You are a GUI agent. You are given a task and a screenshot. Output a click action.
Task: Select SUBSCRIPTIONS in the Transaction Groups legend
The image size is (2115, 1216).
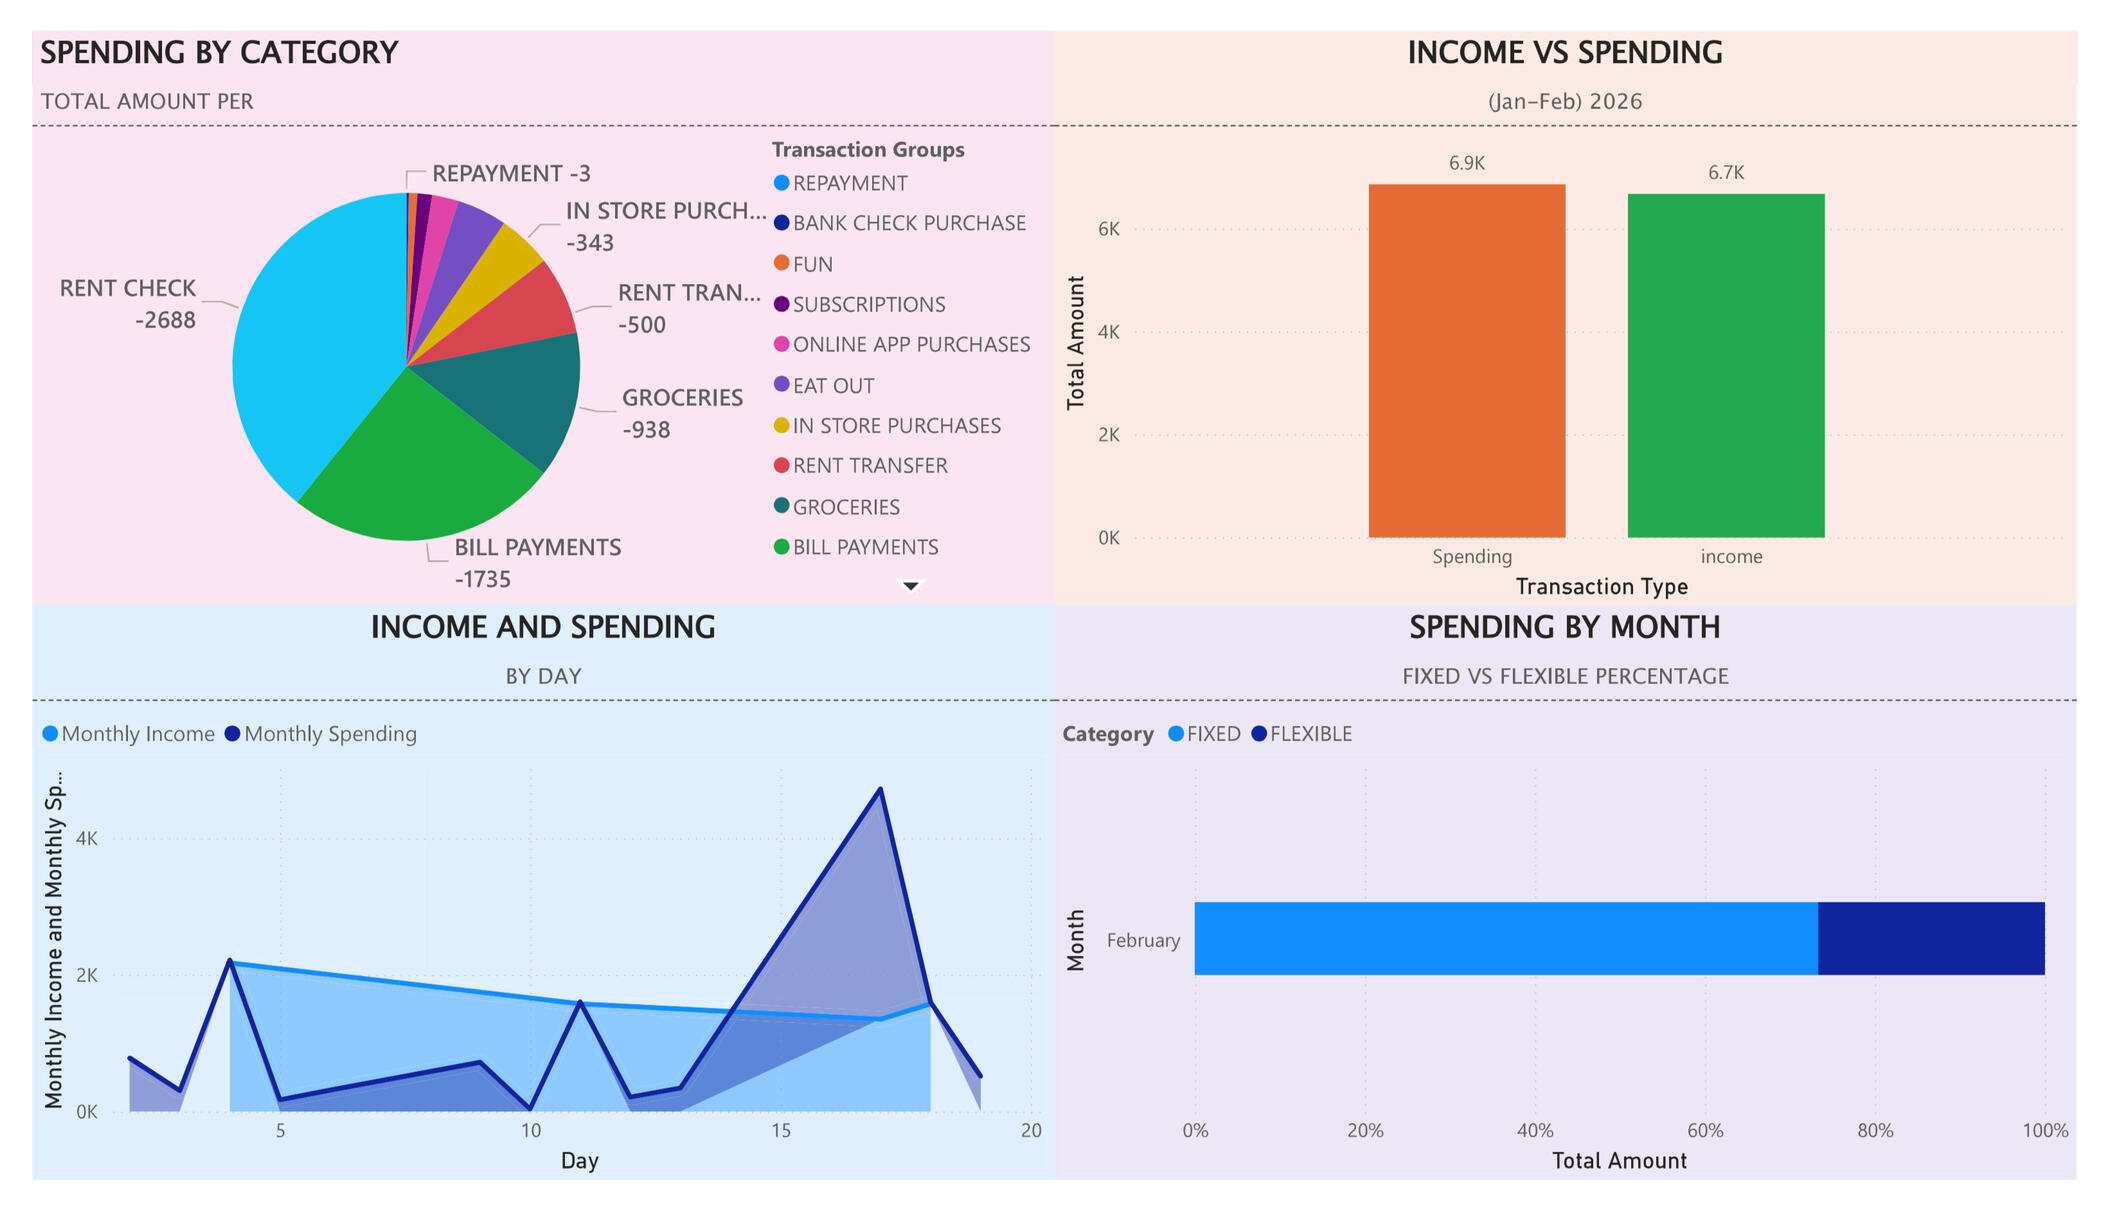[868, 304]
